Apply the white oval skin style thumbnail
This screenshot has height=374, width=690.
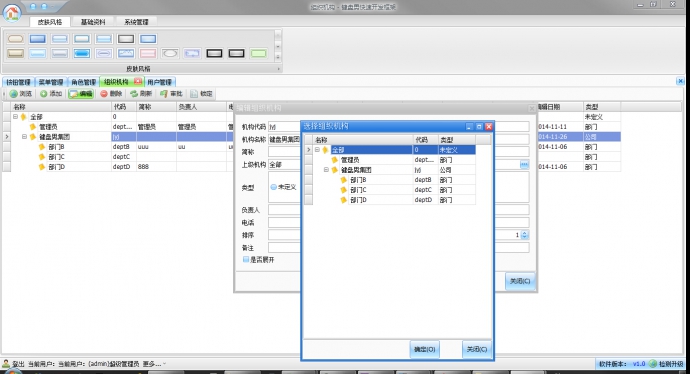(x=170, y=54)
